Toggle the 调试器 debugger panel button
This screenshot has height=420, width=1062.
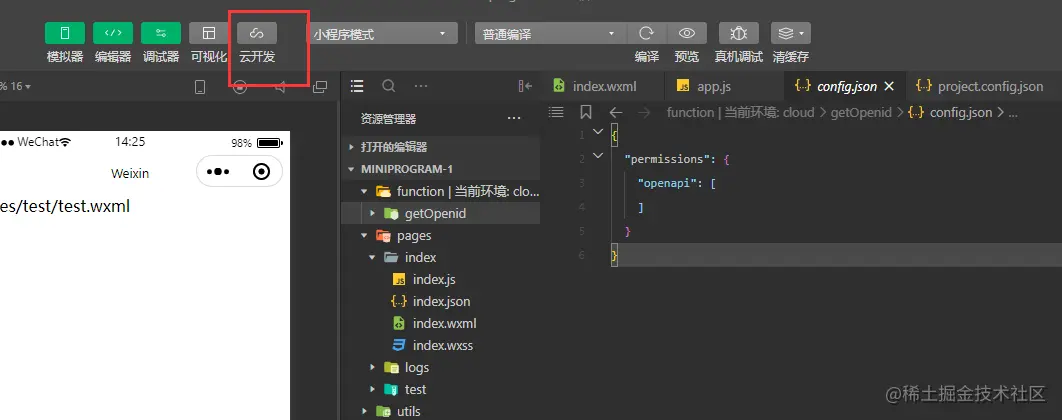161,33
